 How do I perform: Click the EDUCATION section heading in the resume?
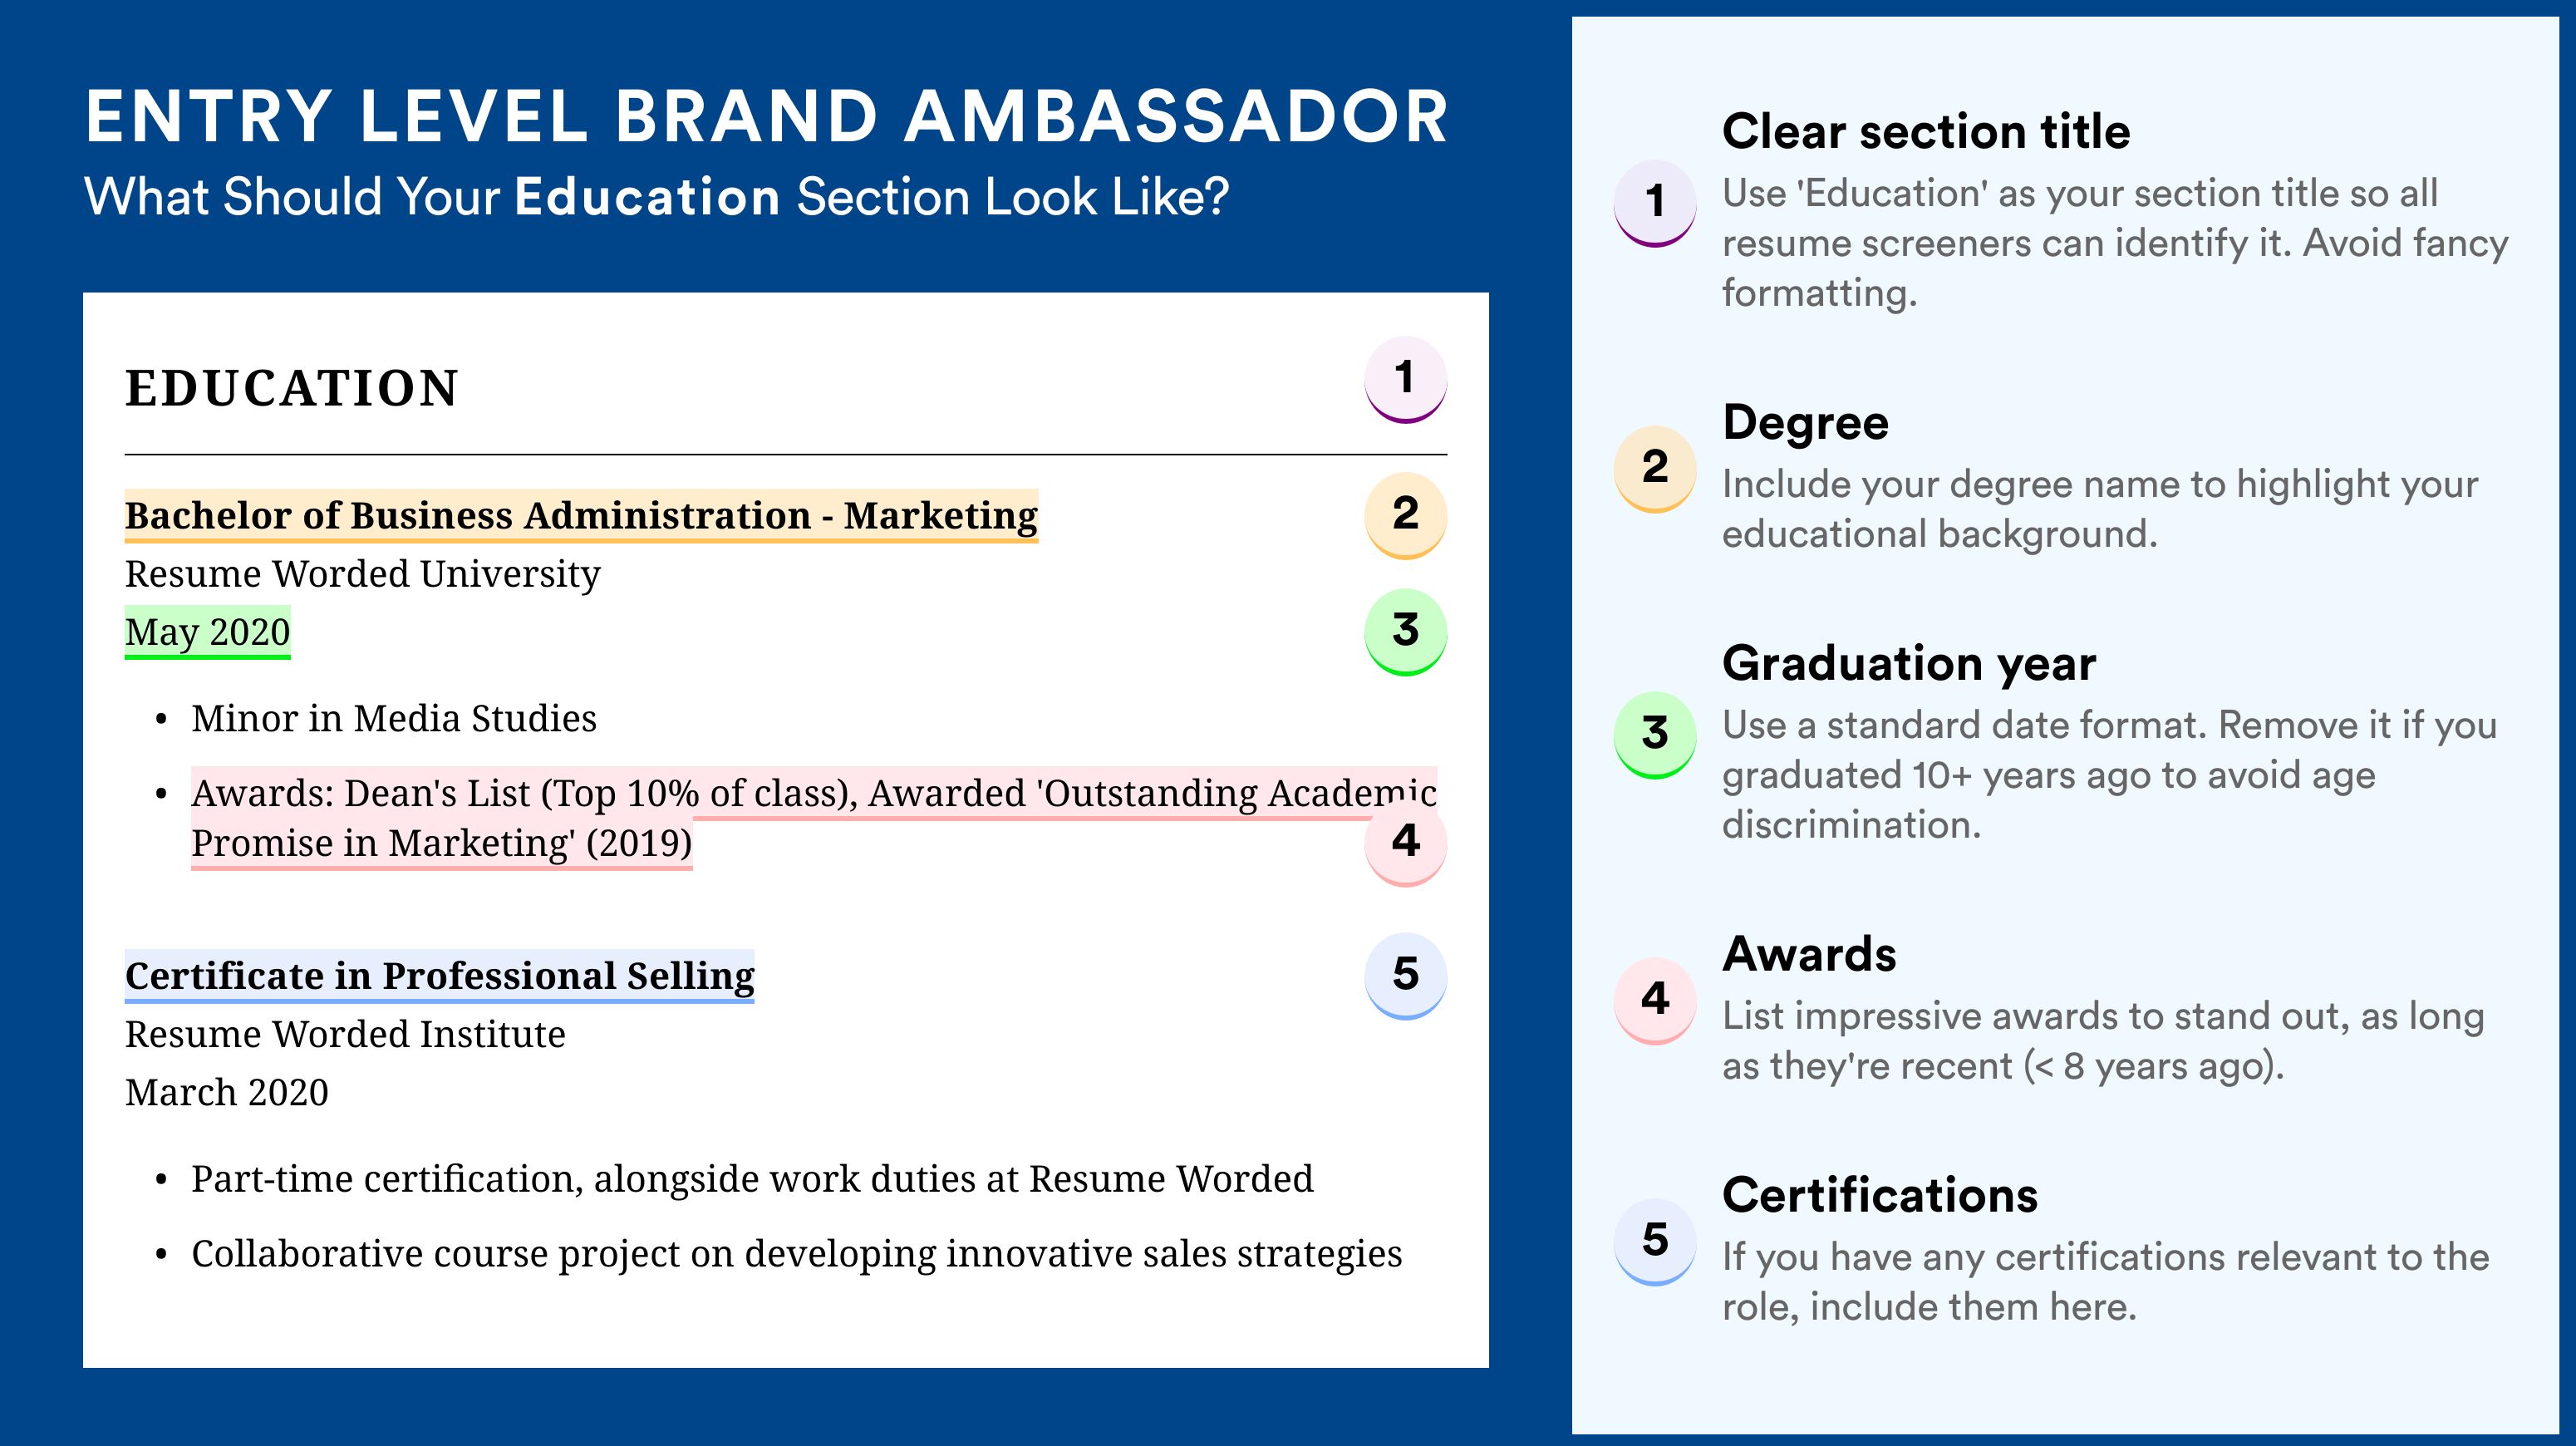click(291, 388)
